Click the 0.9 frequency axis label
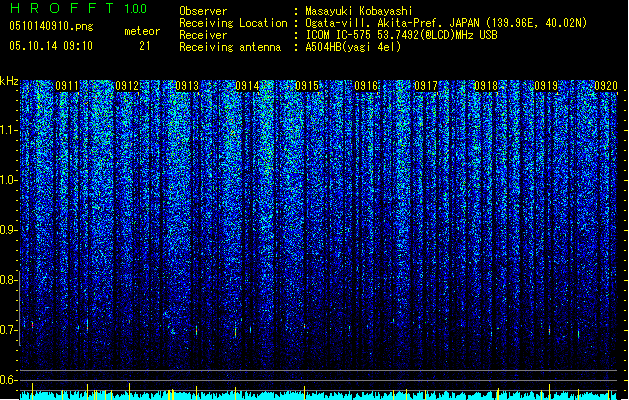 9,230
